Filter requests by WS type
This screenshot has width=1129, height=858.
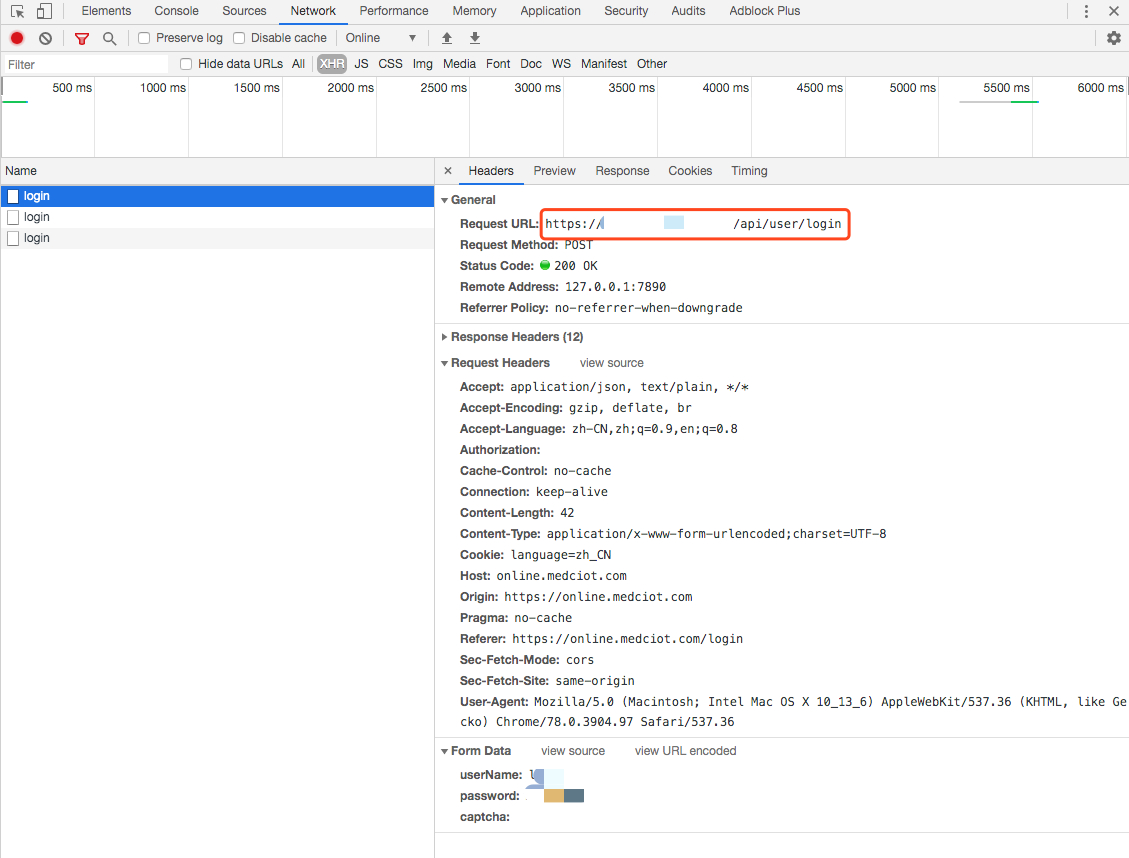[x=561, y=64]
